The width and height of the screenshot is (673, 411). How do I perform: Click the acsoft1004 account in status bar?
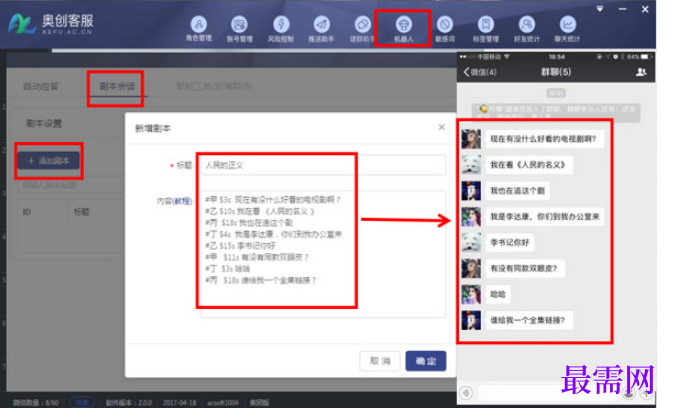223,402
